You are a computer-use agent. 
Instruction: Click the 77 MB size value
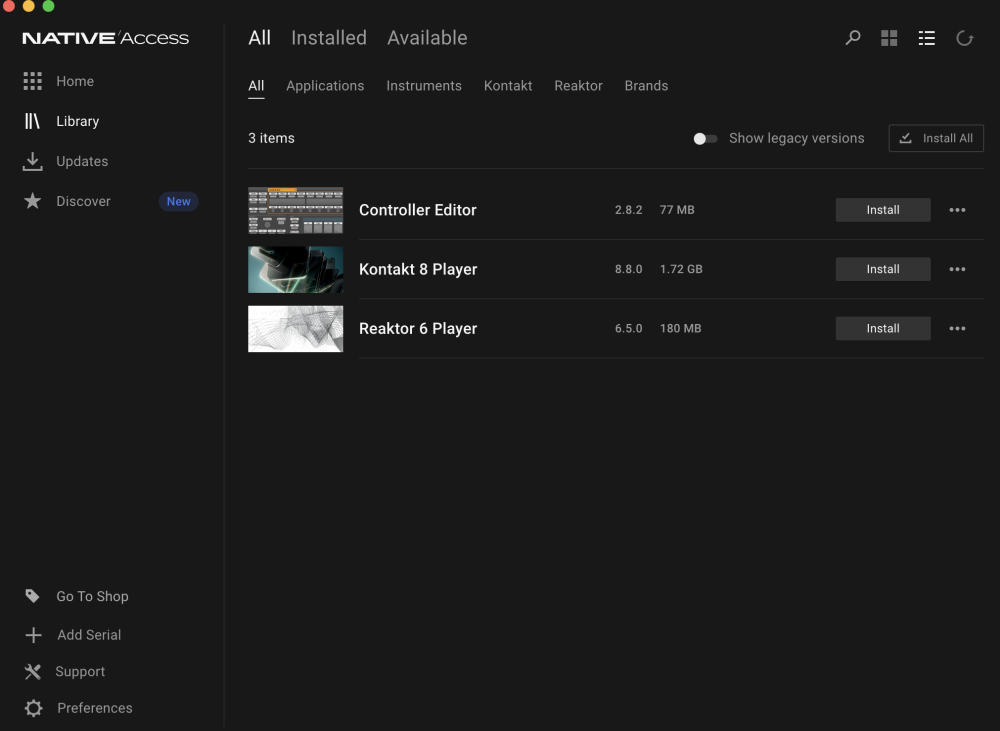677,210
